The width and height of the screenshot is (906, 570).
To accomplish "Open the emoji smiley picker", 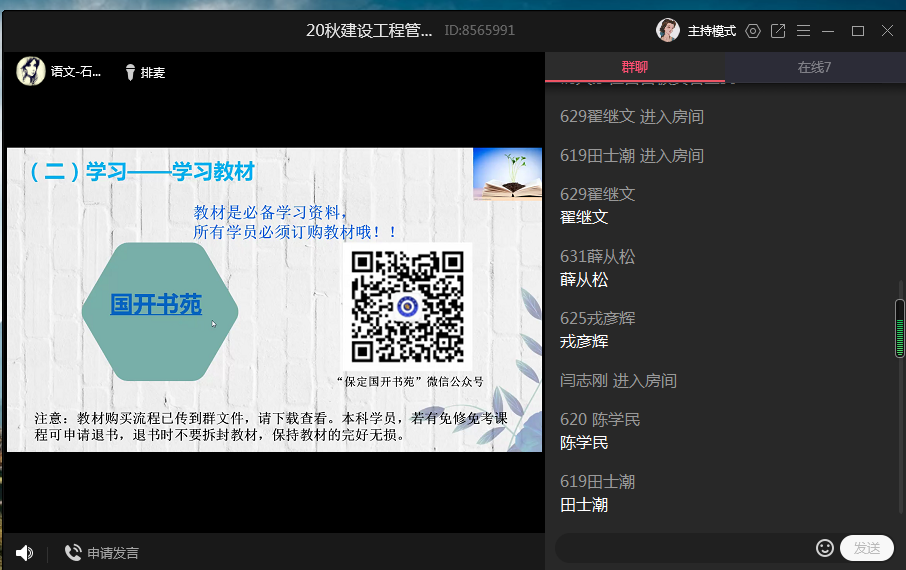I will point(825,548).
